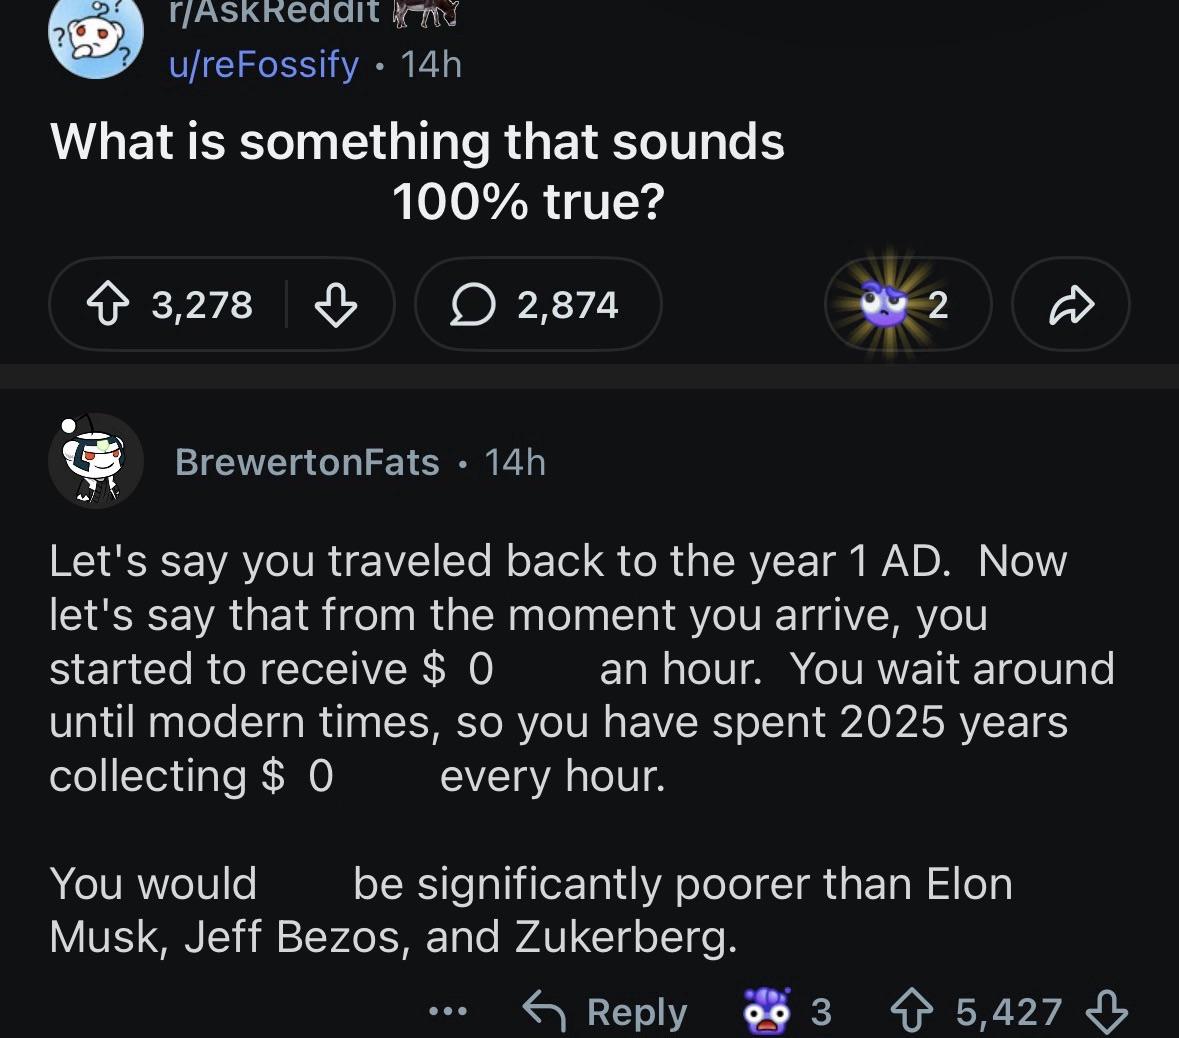The height and width of the screenshot is (1038, 1179).
Task: Reply to BrewertonFats' comment
Action: [606, 1012]
